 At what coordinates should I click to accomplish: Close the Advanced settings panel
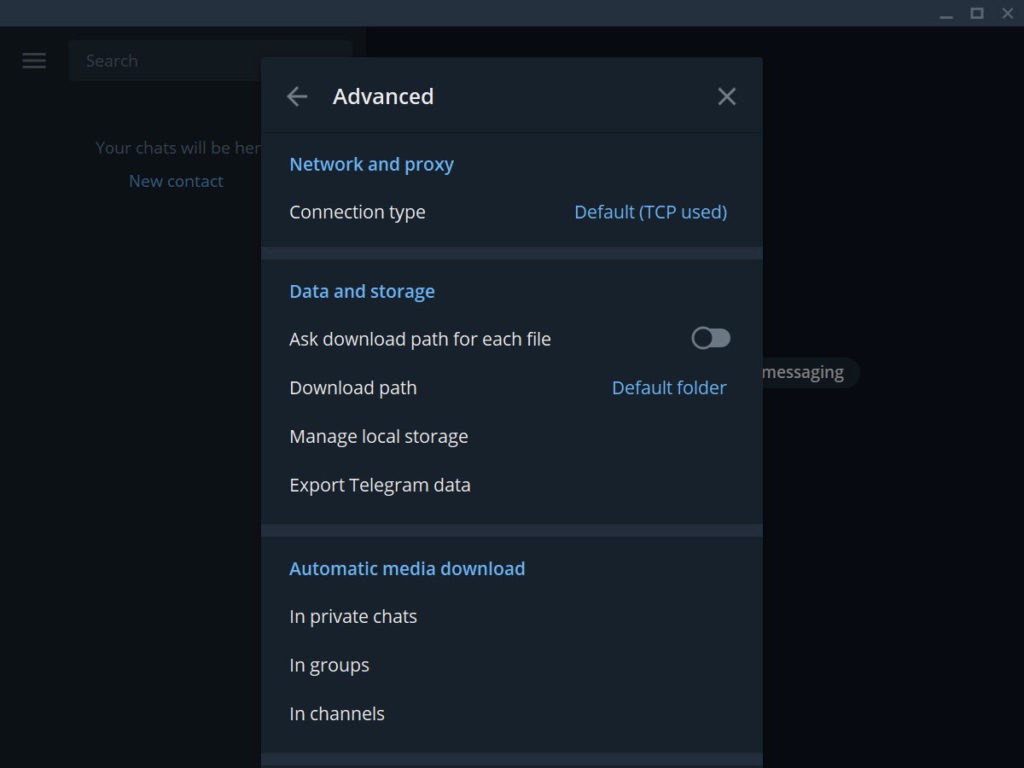click(727, 96)
